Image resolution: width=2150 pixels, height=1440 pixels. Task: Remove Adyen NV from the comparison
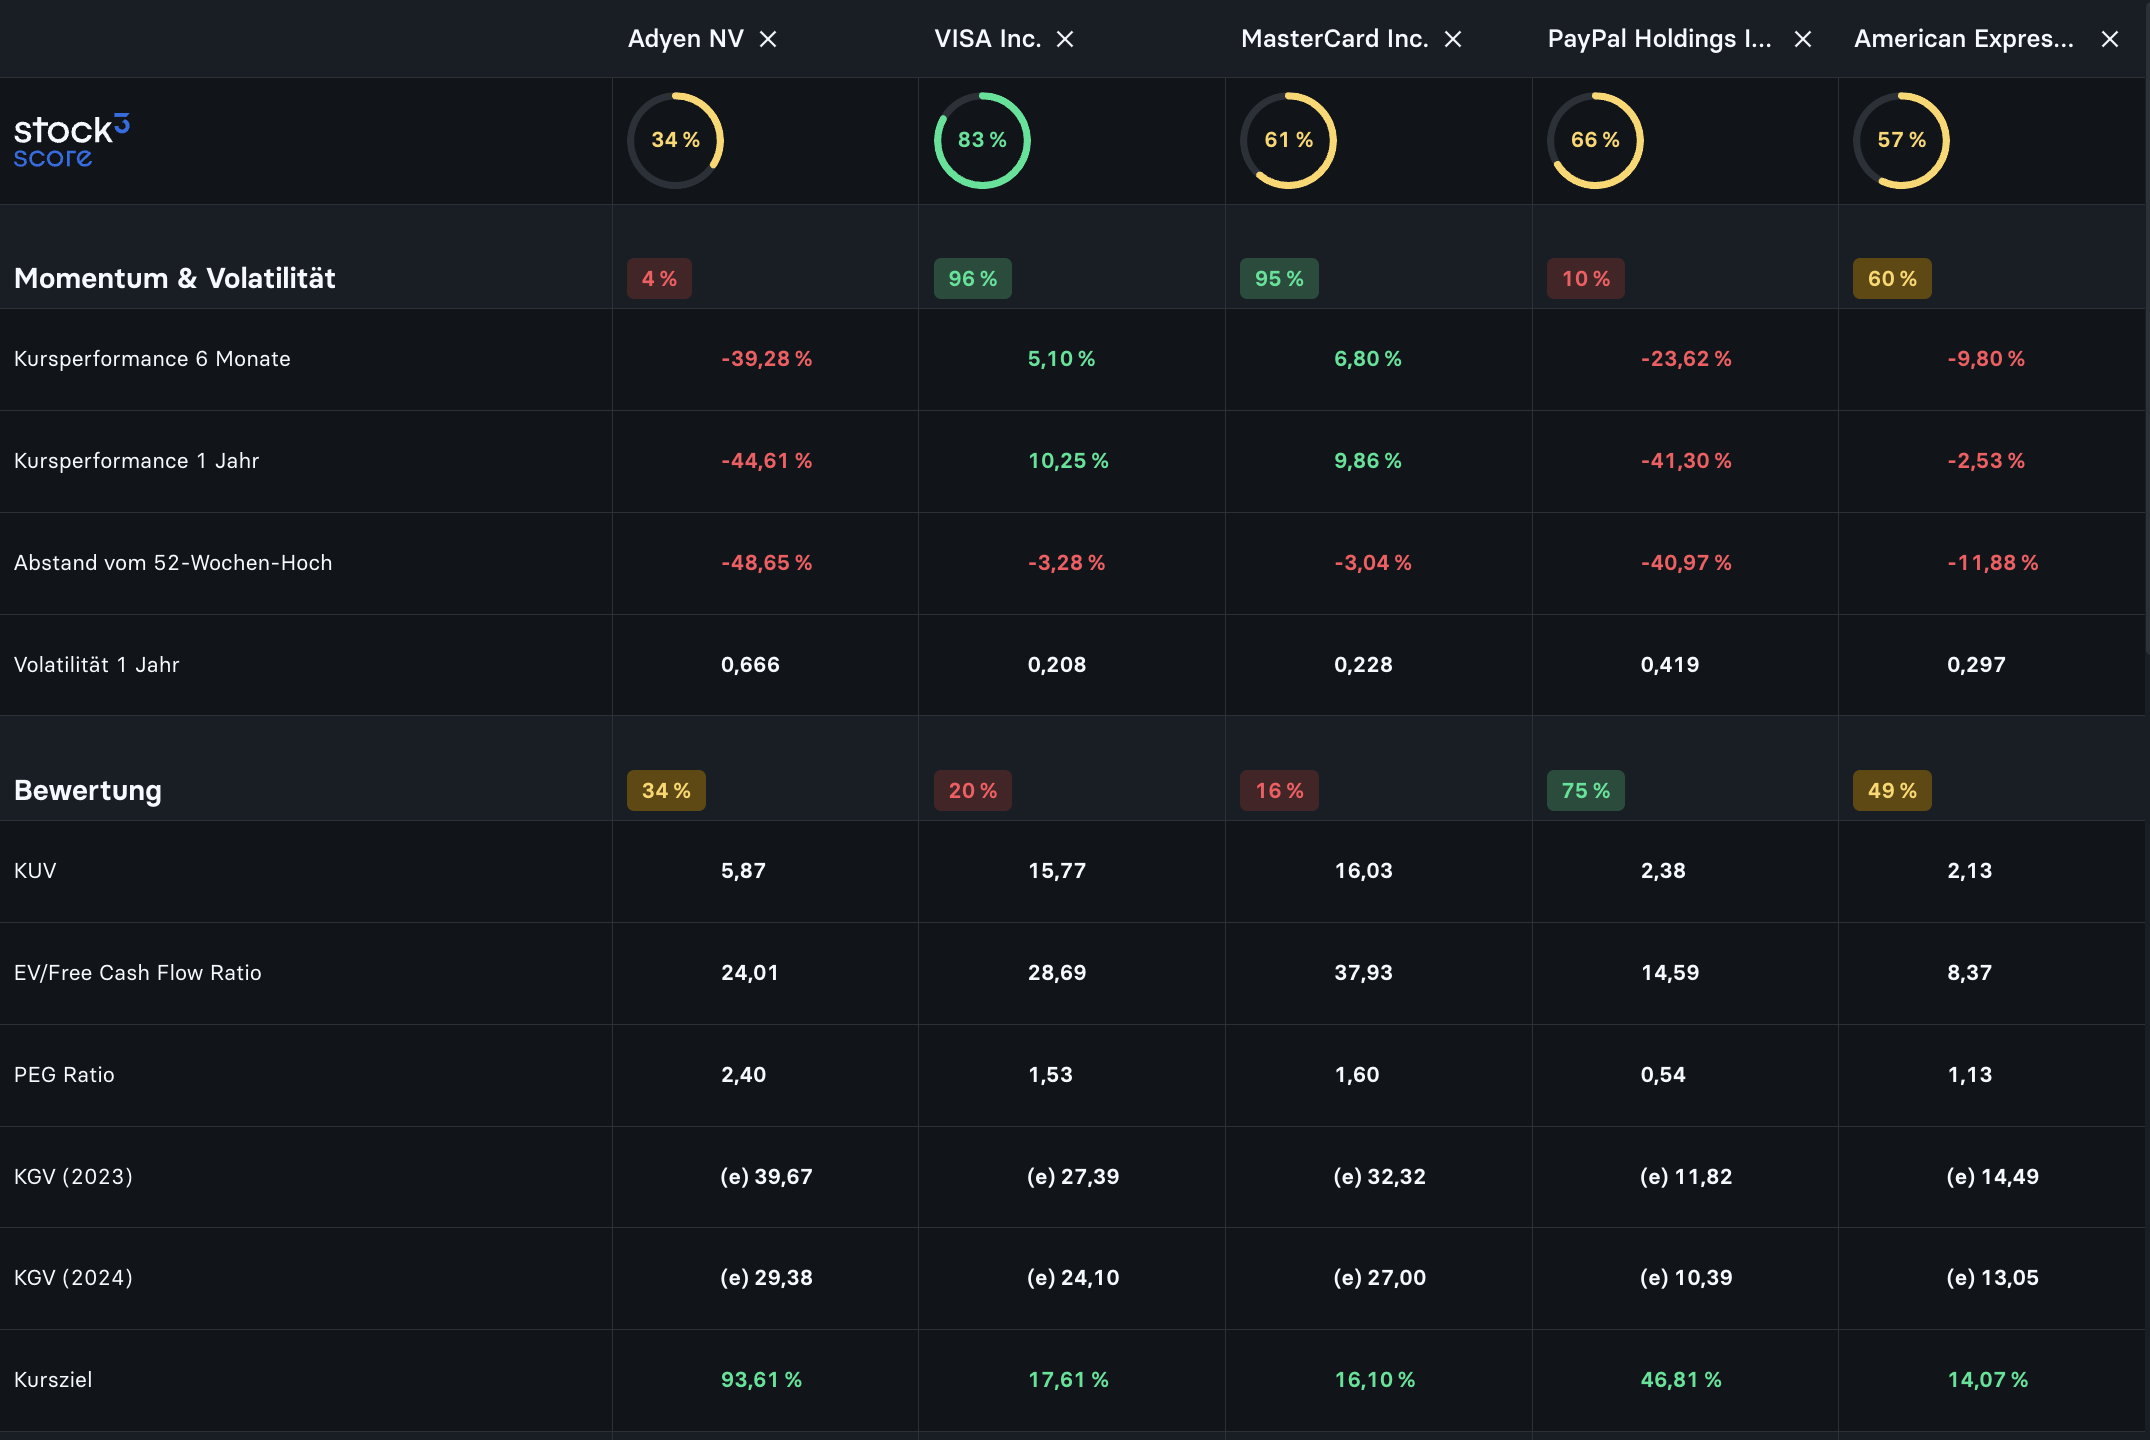(768, 39)
